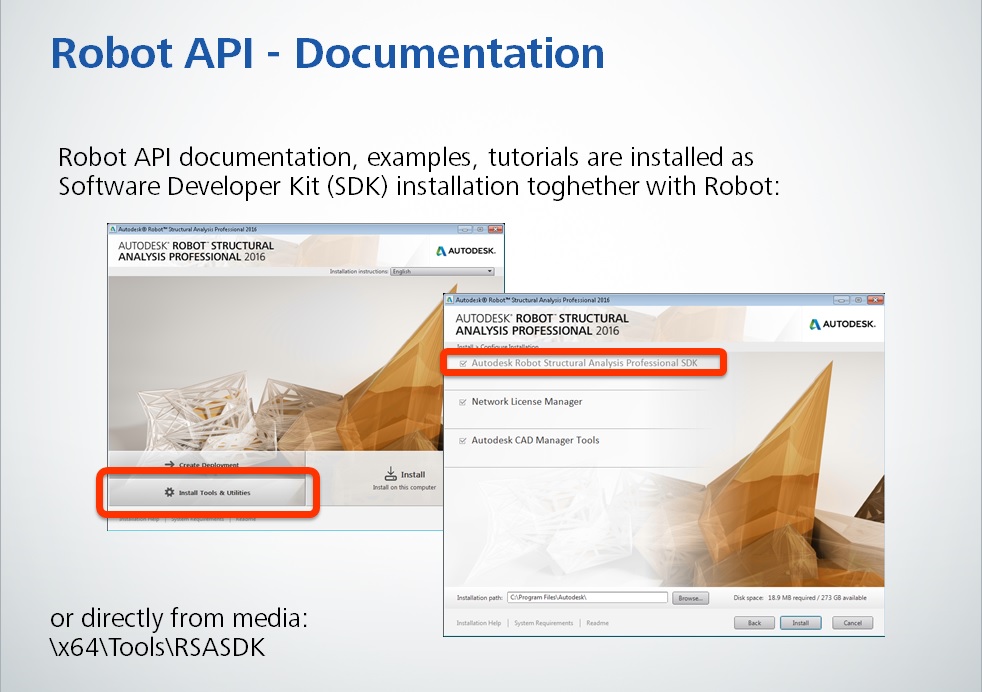This screenshot has width=982, height=692.
Task: Click the Autodesk logo in left installer window
Action: pyautogui.click(x=465, y=251)
